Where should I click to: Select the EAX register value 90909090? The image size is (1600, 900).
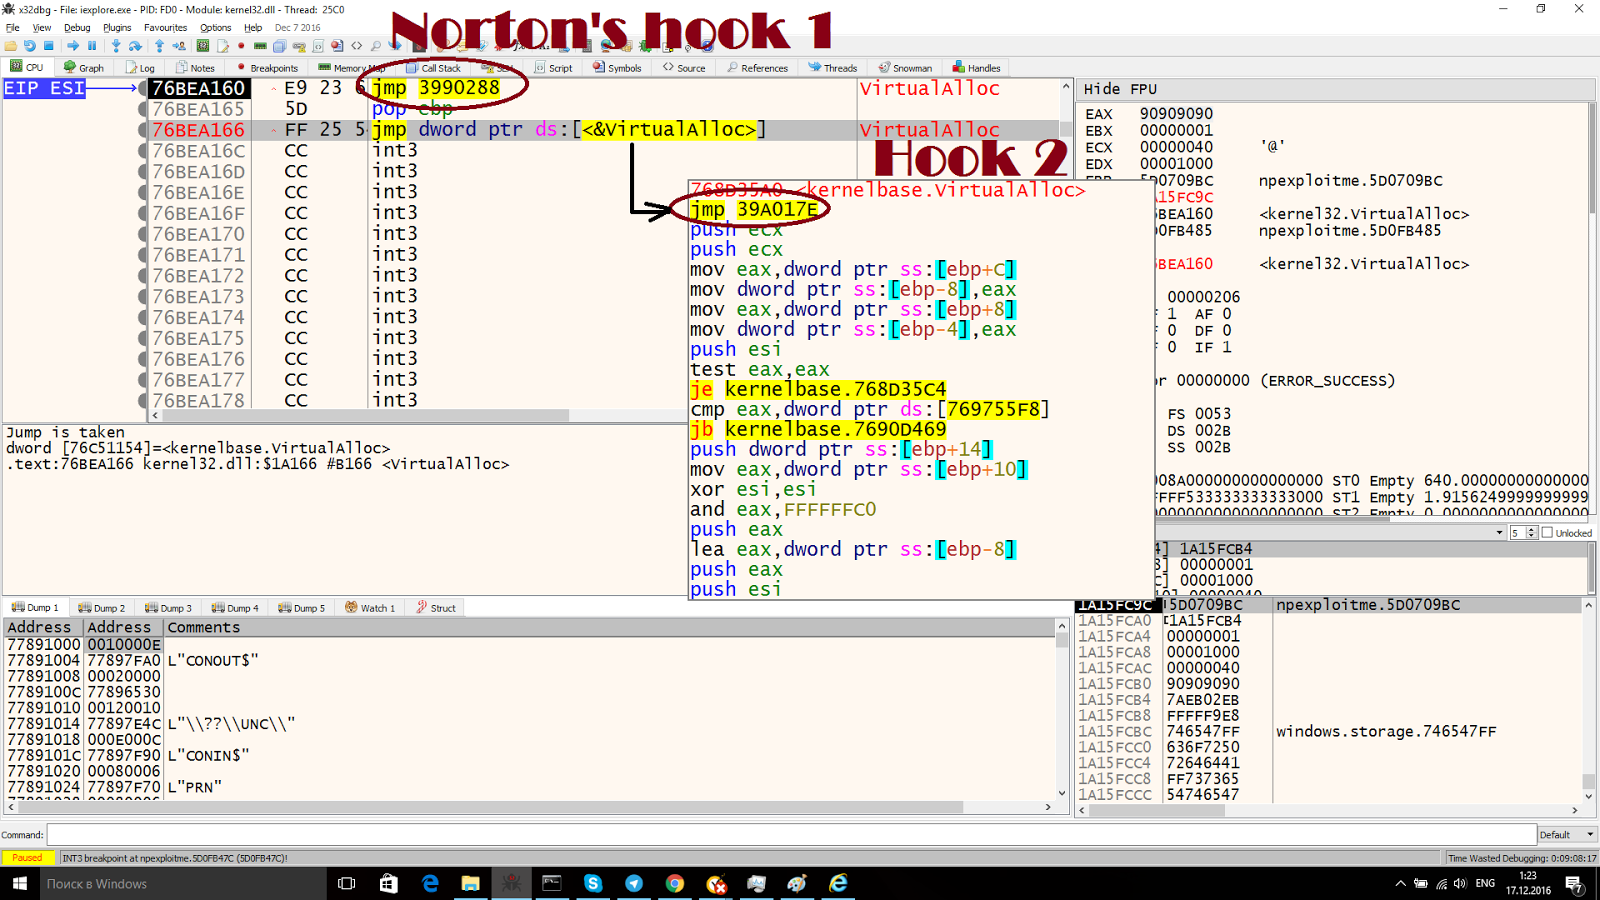point(1176,114)
